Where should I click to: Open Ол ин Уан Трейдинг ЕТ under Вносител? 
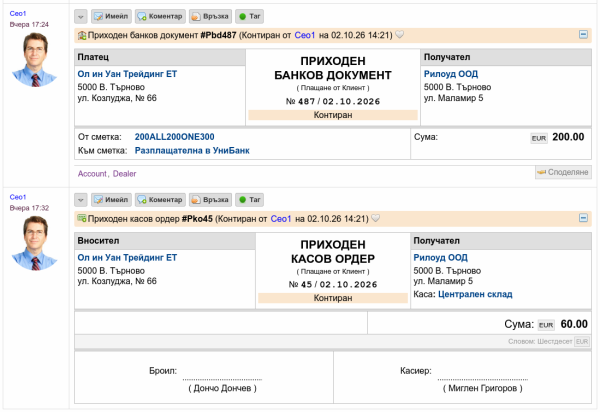(127, 257)
